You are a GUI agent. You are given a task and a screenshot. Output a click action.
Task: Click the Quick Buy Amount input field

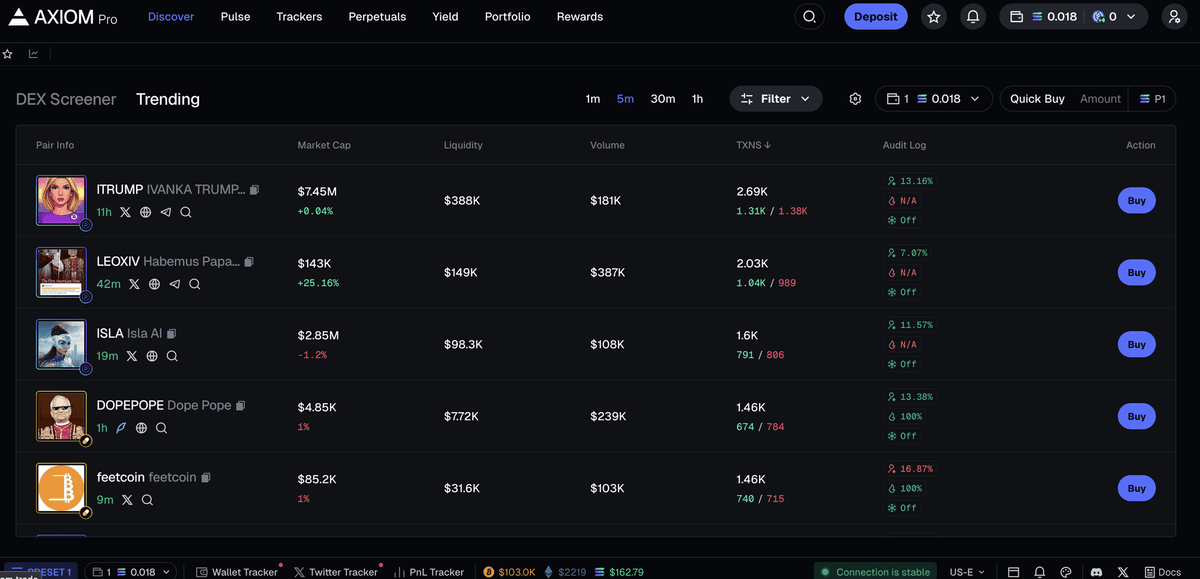pyautogui.click(x=1100, y=99)
